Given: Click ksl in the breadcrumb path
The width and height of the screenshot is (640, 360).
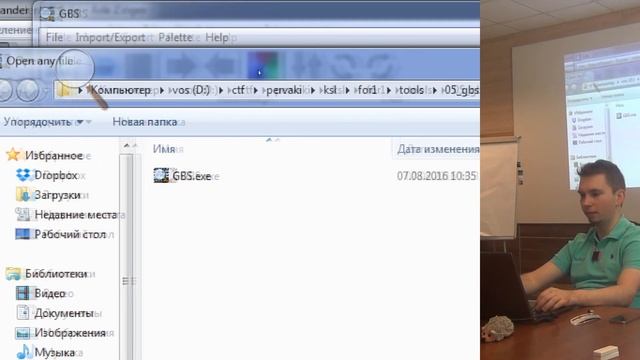Looking at the screenshot, I should click(330, 90).
